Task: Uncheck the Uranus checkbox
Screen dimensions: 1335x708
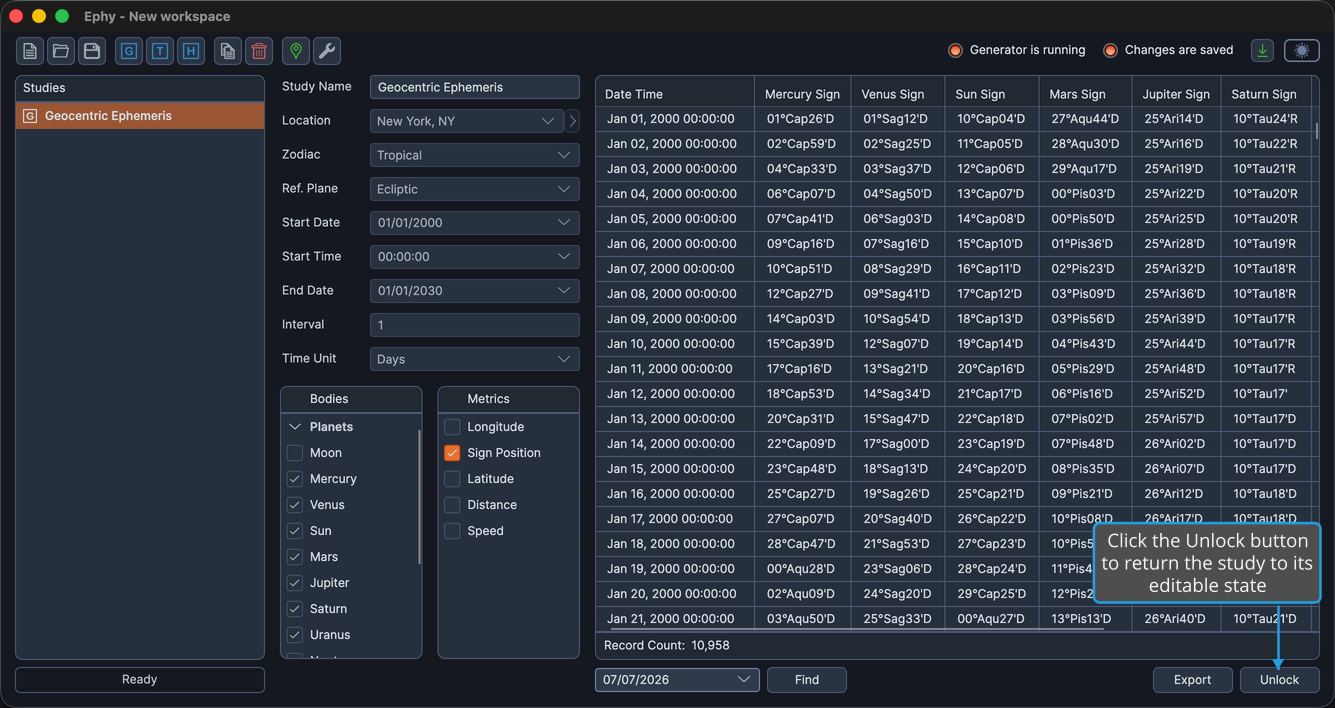Action: point(295,635)
